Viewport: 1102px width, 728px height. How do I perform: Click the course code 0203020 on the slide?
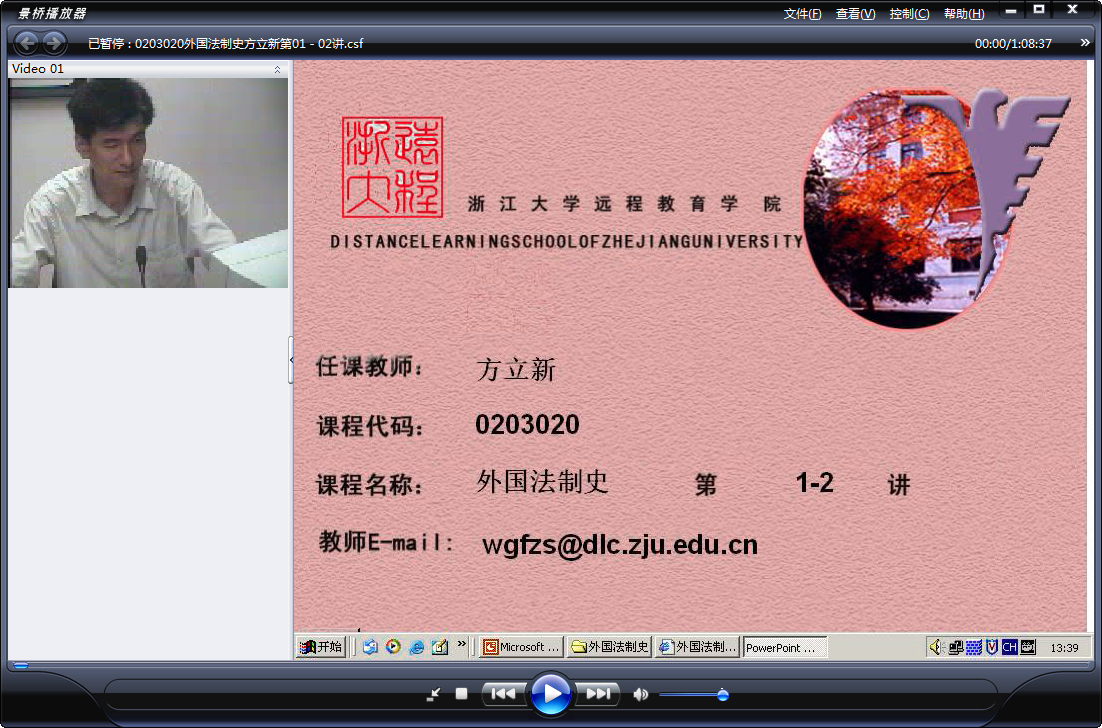tap(527, 424)
